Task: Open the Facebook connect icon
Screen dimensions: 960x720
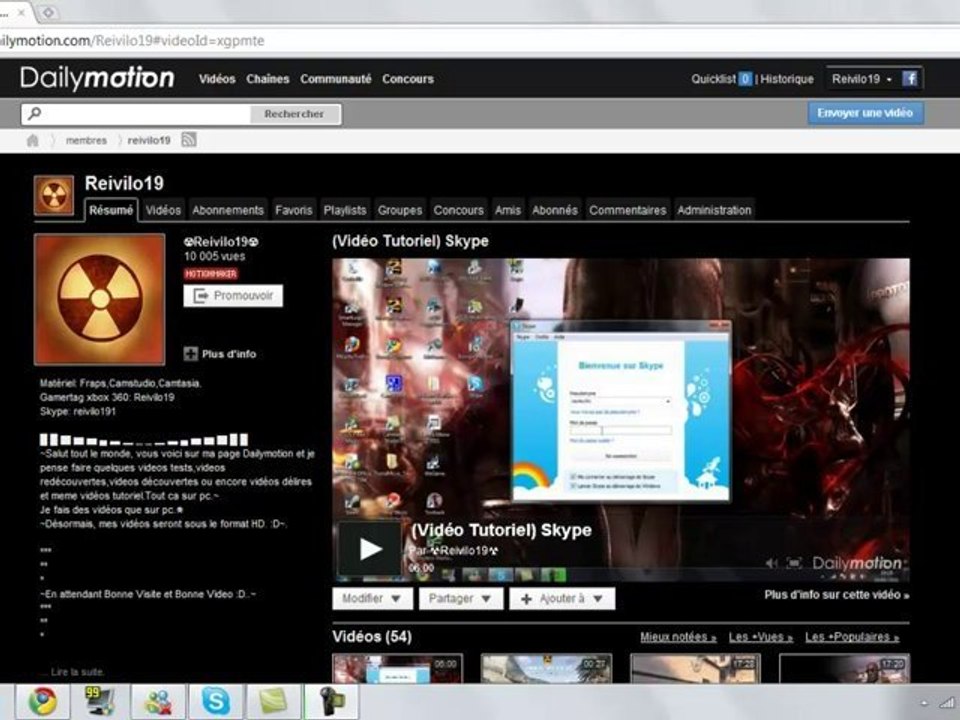Action: tap(910, 79)
